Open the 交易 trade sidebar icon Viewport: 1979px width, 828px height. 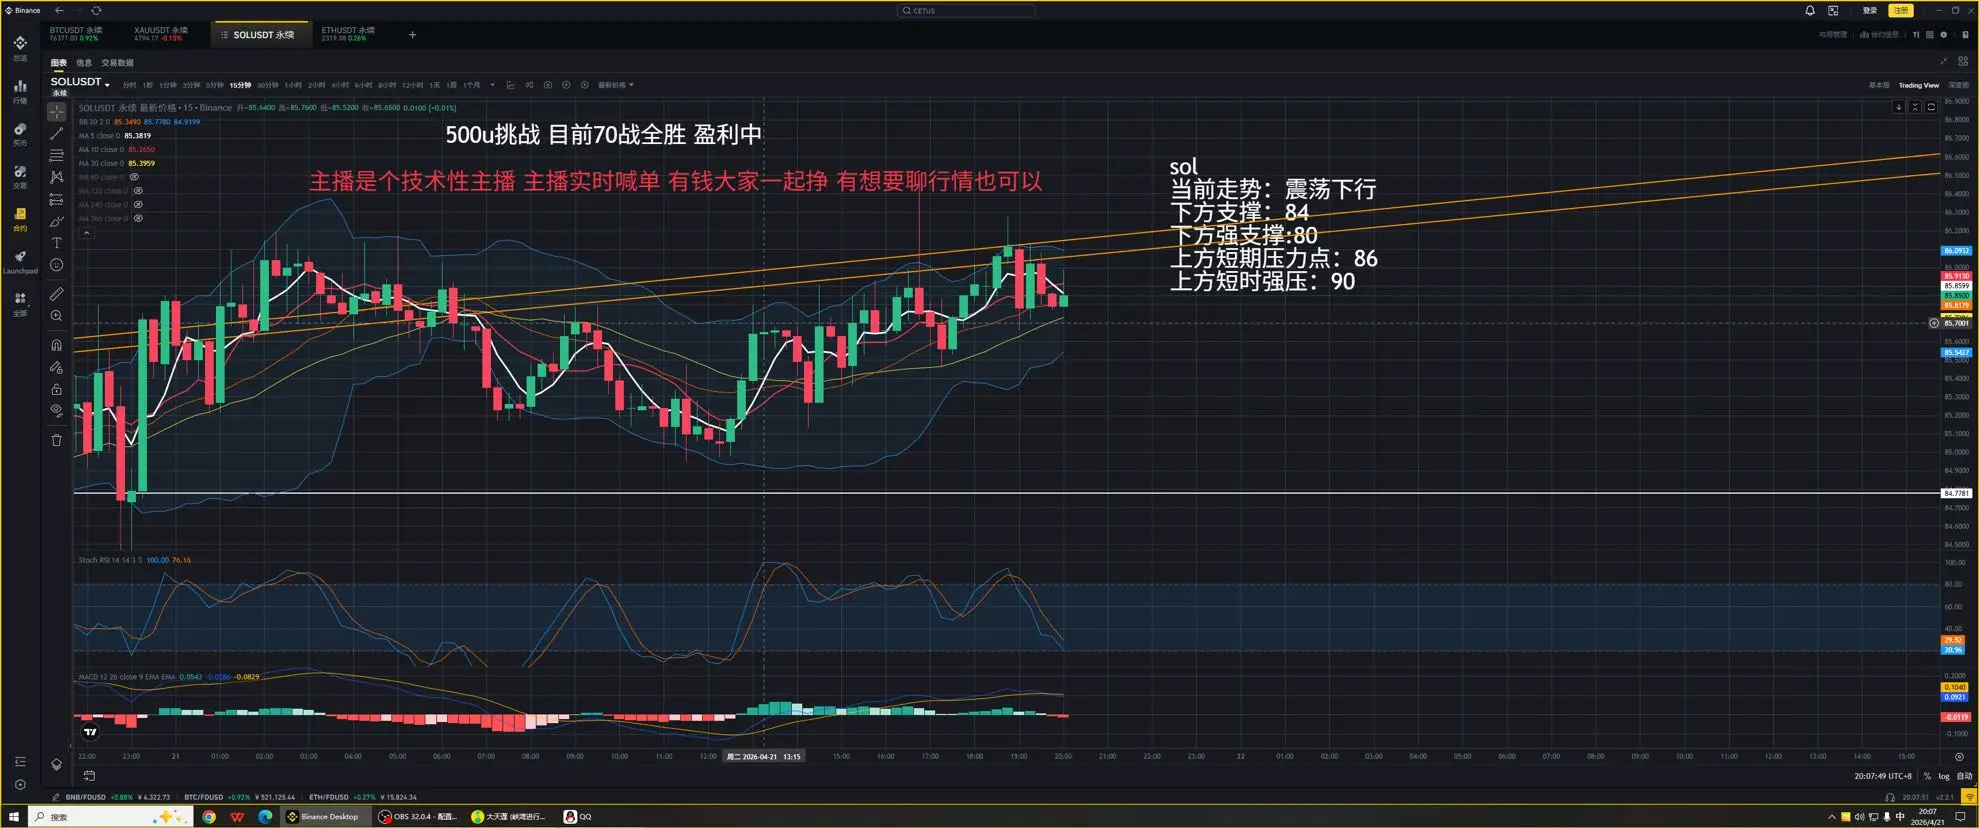point(20,176)
